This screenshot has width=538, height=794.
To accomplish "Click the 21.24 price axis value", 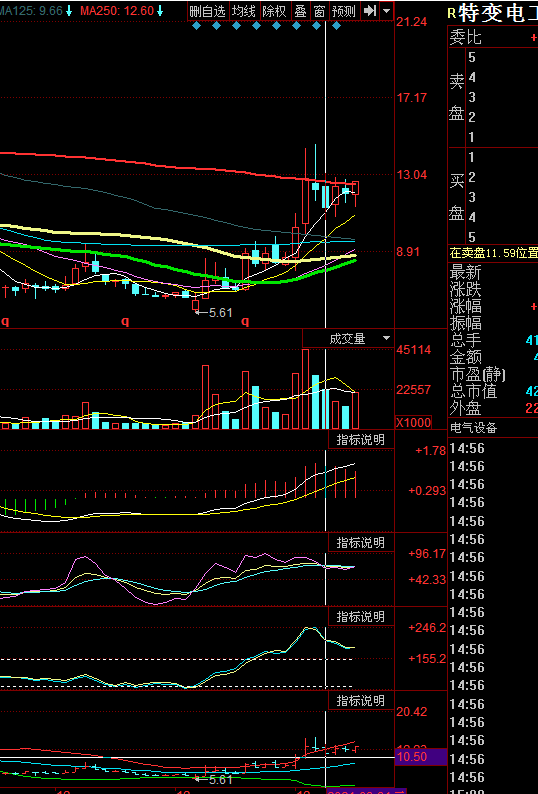I will pos(412,22).
